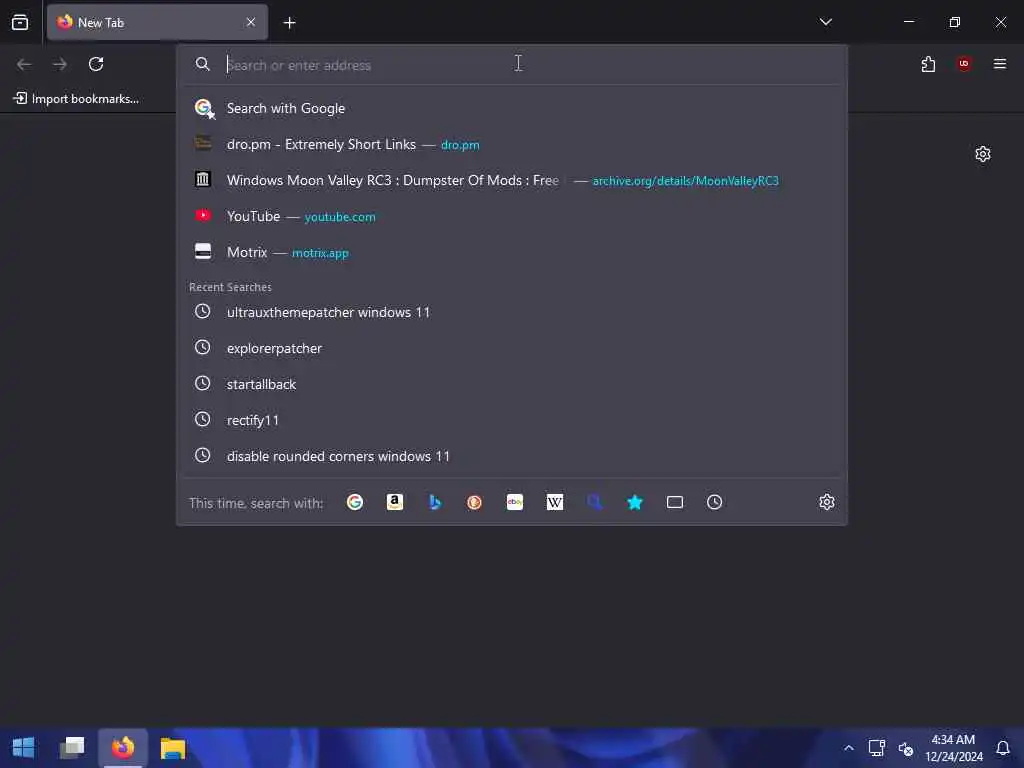This screenshot has height=768, width=1024.
Task: Open Windows Moon Valley RC3 archive.org suggestion
Action: coord(512,180)
